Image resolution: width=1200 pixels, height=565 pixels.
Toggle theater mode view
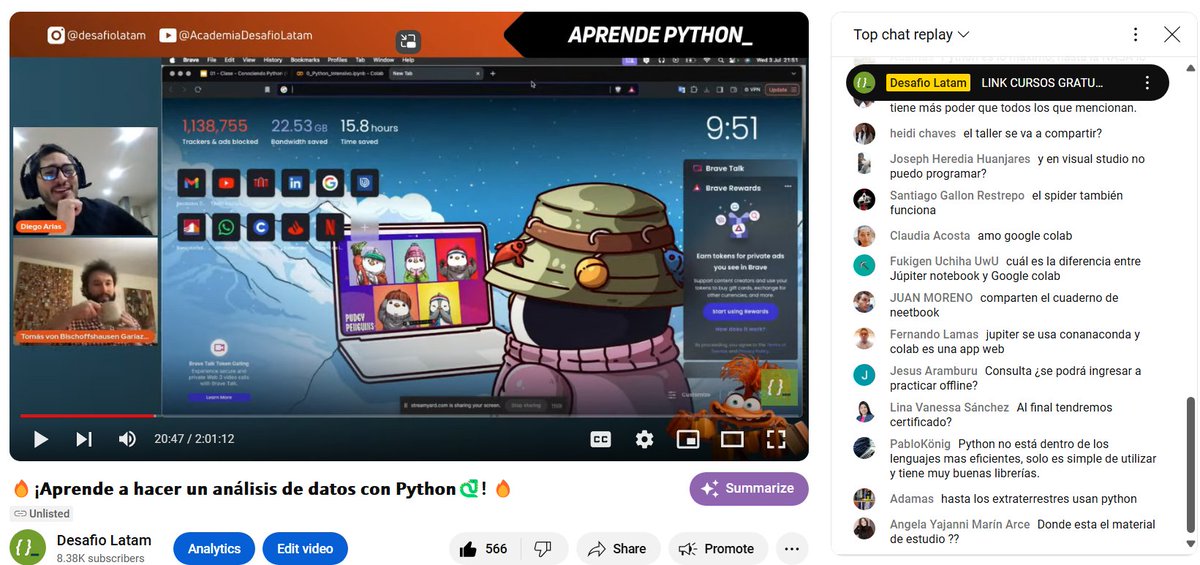732,439
